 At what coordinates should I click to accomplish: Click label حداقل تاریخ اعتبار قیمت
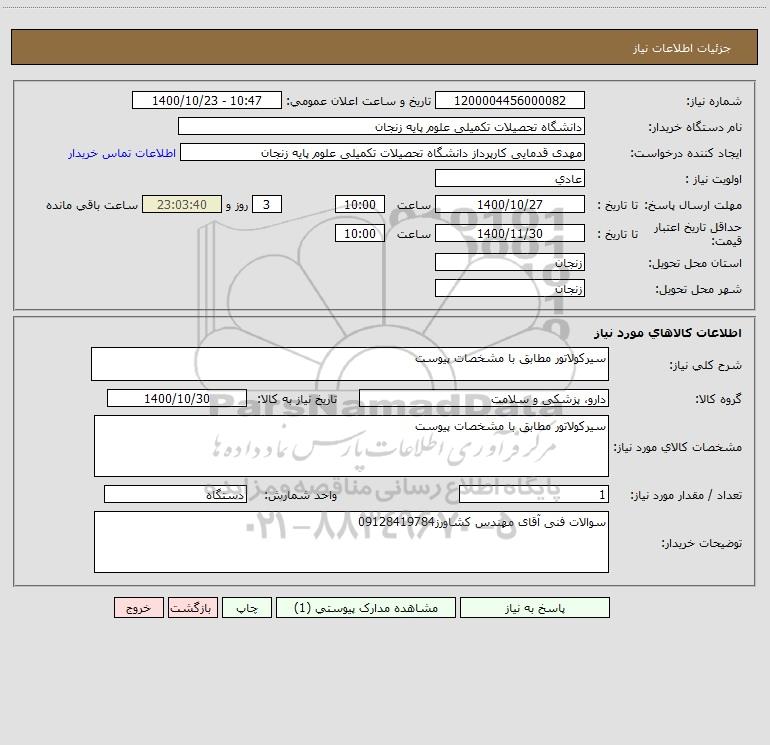pyautogui.click(x=698, y=234)
